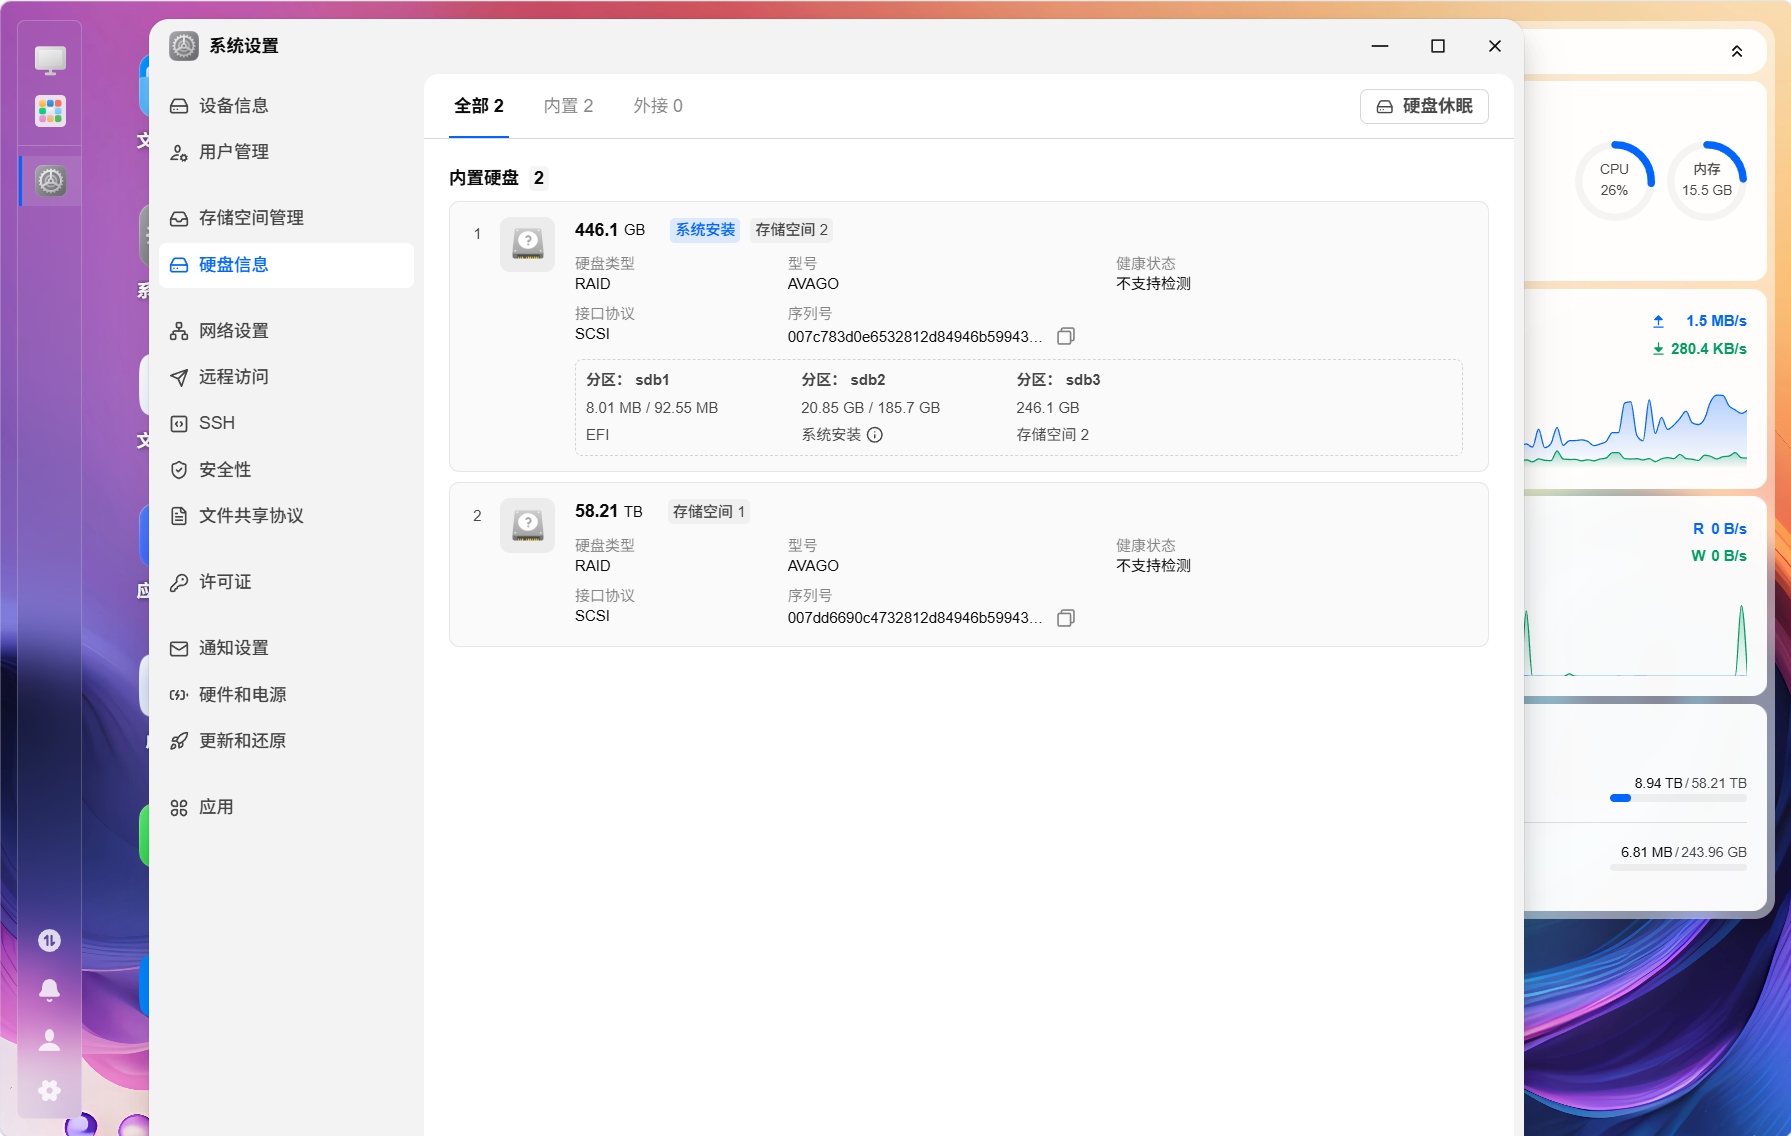Open the user profile dock icon

(49, 1040)
